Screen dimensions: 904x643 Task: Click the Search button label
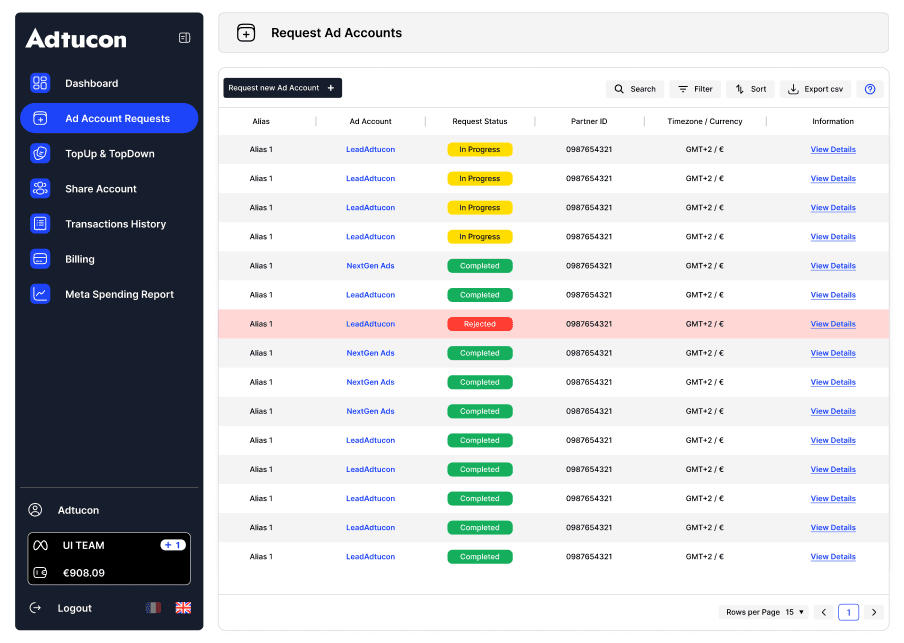click(x=643, y=89)
